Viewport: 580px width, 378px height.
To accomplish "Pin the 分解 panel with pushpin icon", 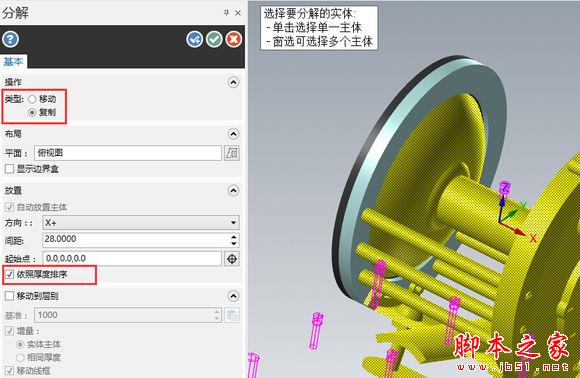I will coord(226,13).
